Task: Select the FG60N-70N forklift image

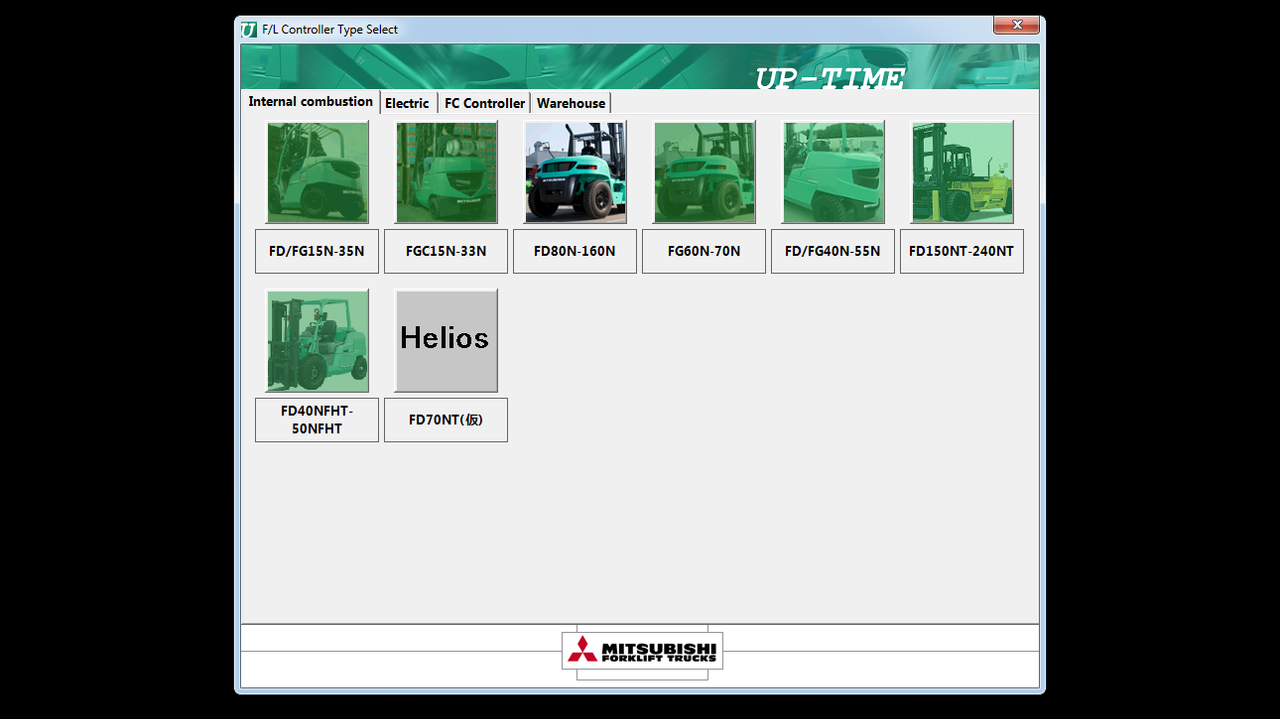Action: (x=704, y=172)
